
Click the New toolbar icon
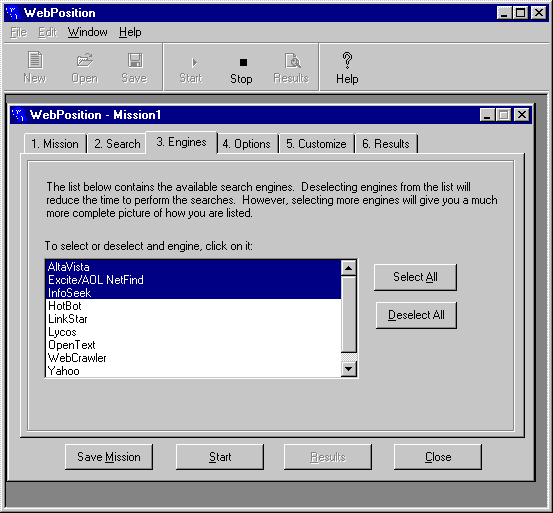(35, 60)
